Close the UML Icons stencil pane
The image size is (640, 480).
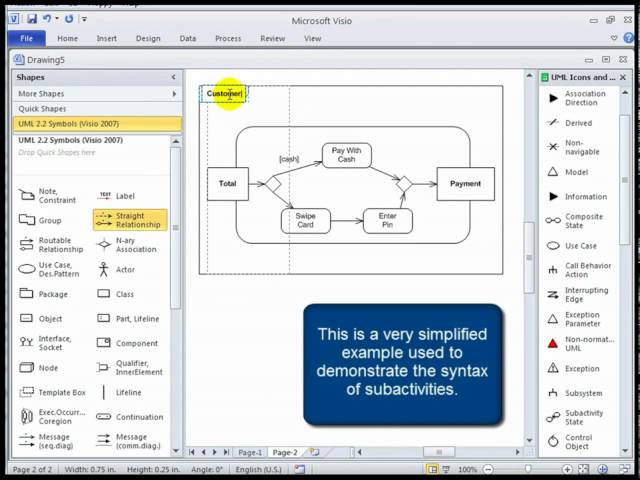(x=623, y=77)
